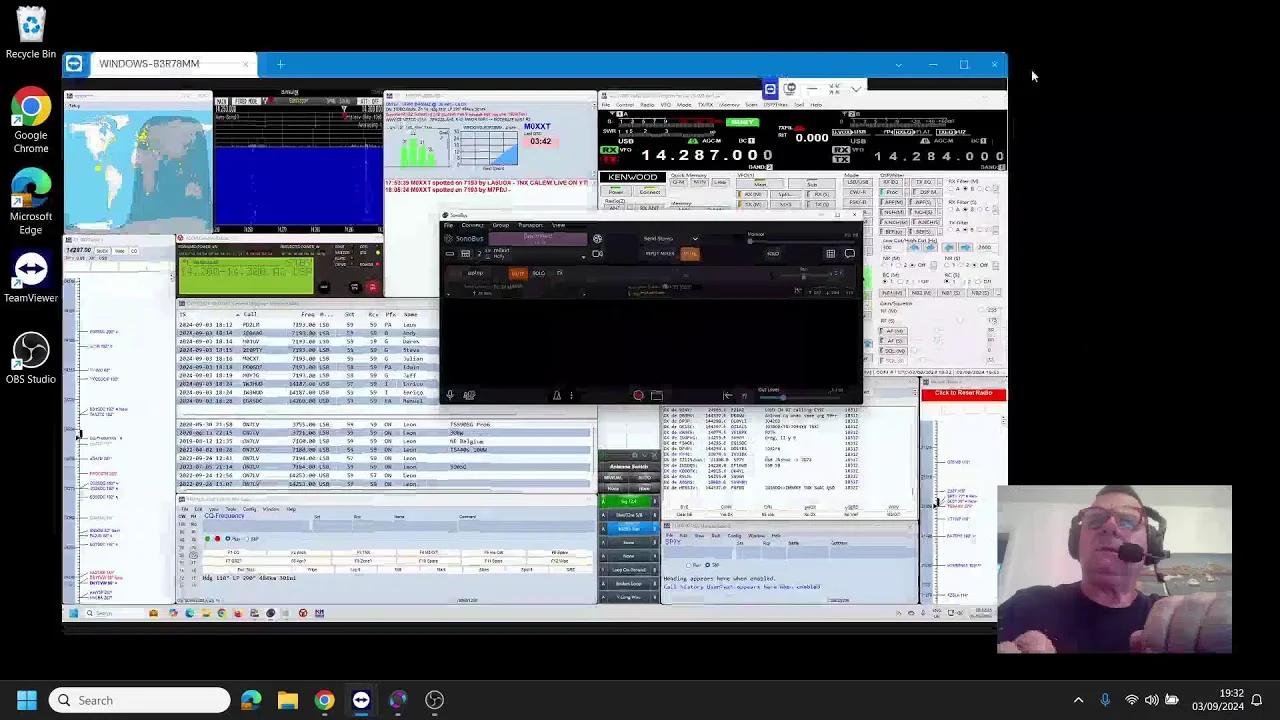Open the SonoBus recordings folder icon
The height and width of the screenshot is (720, 1280).
(656, 395)
